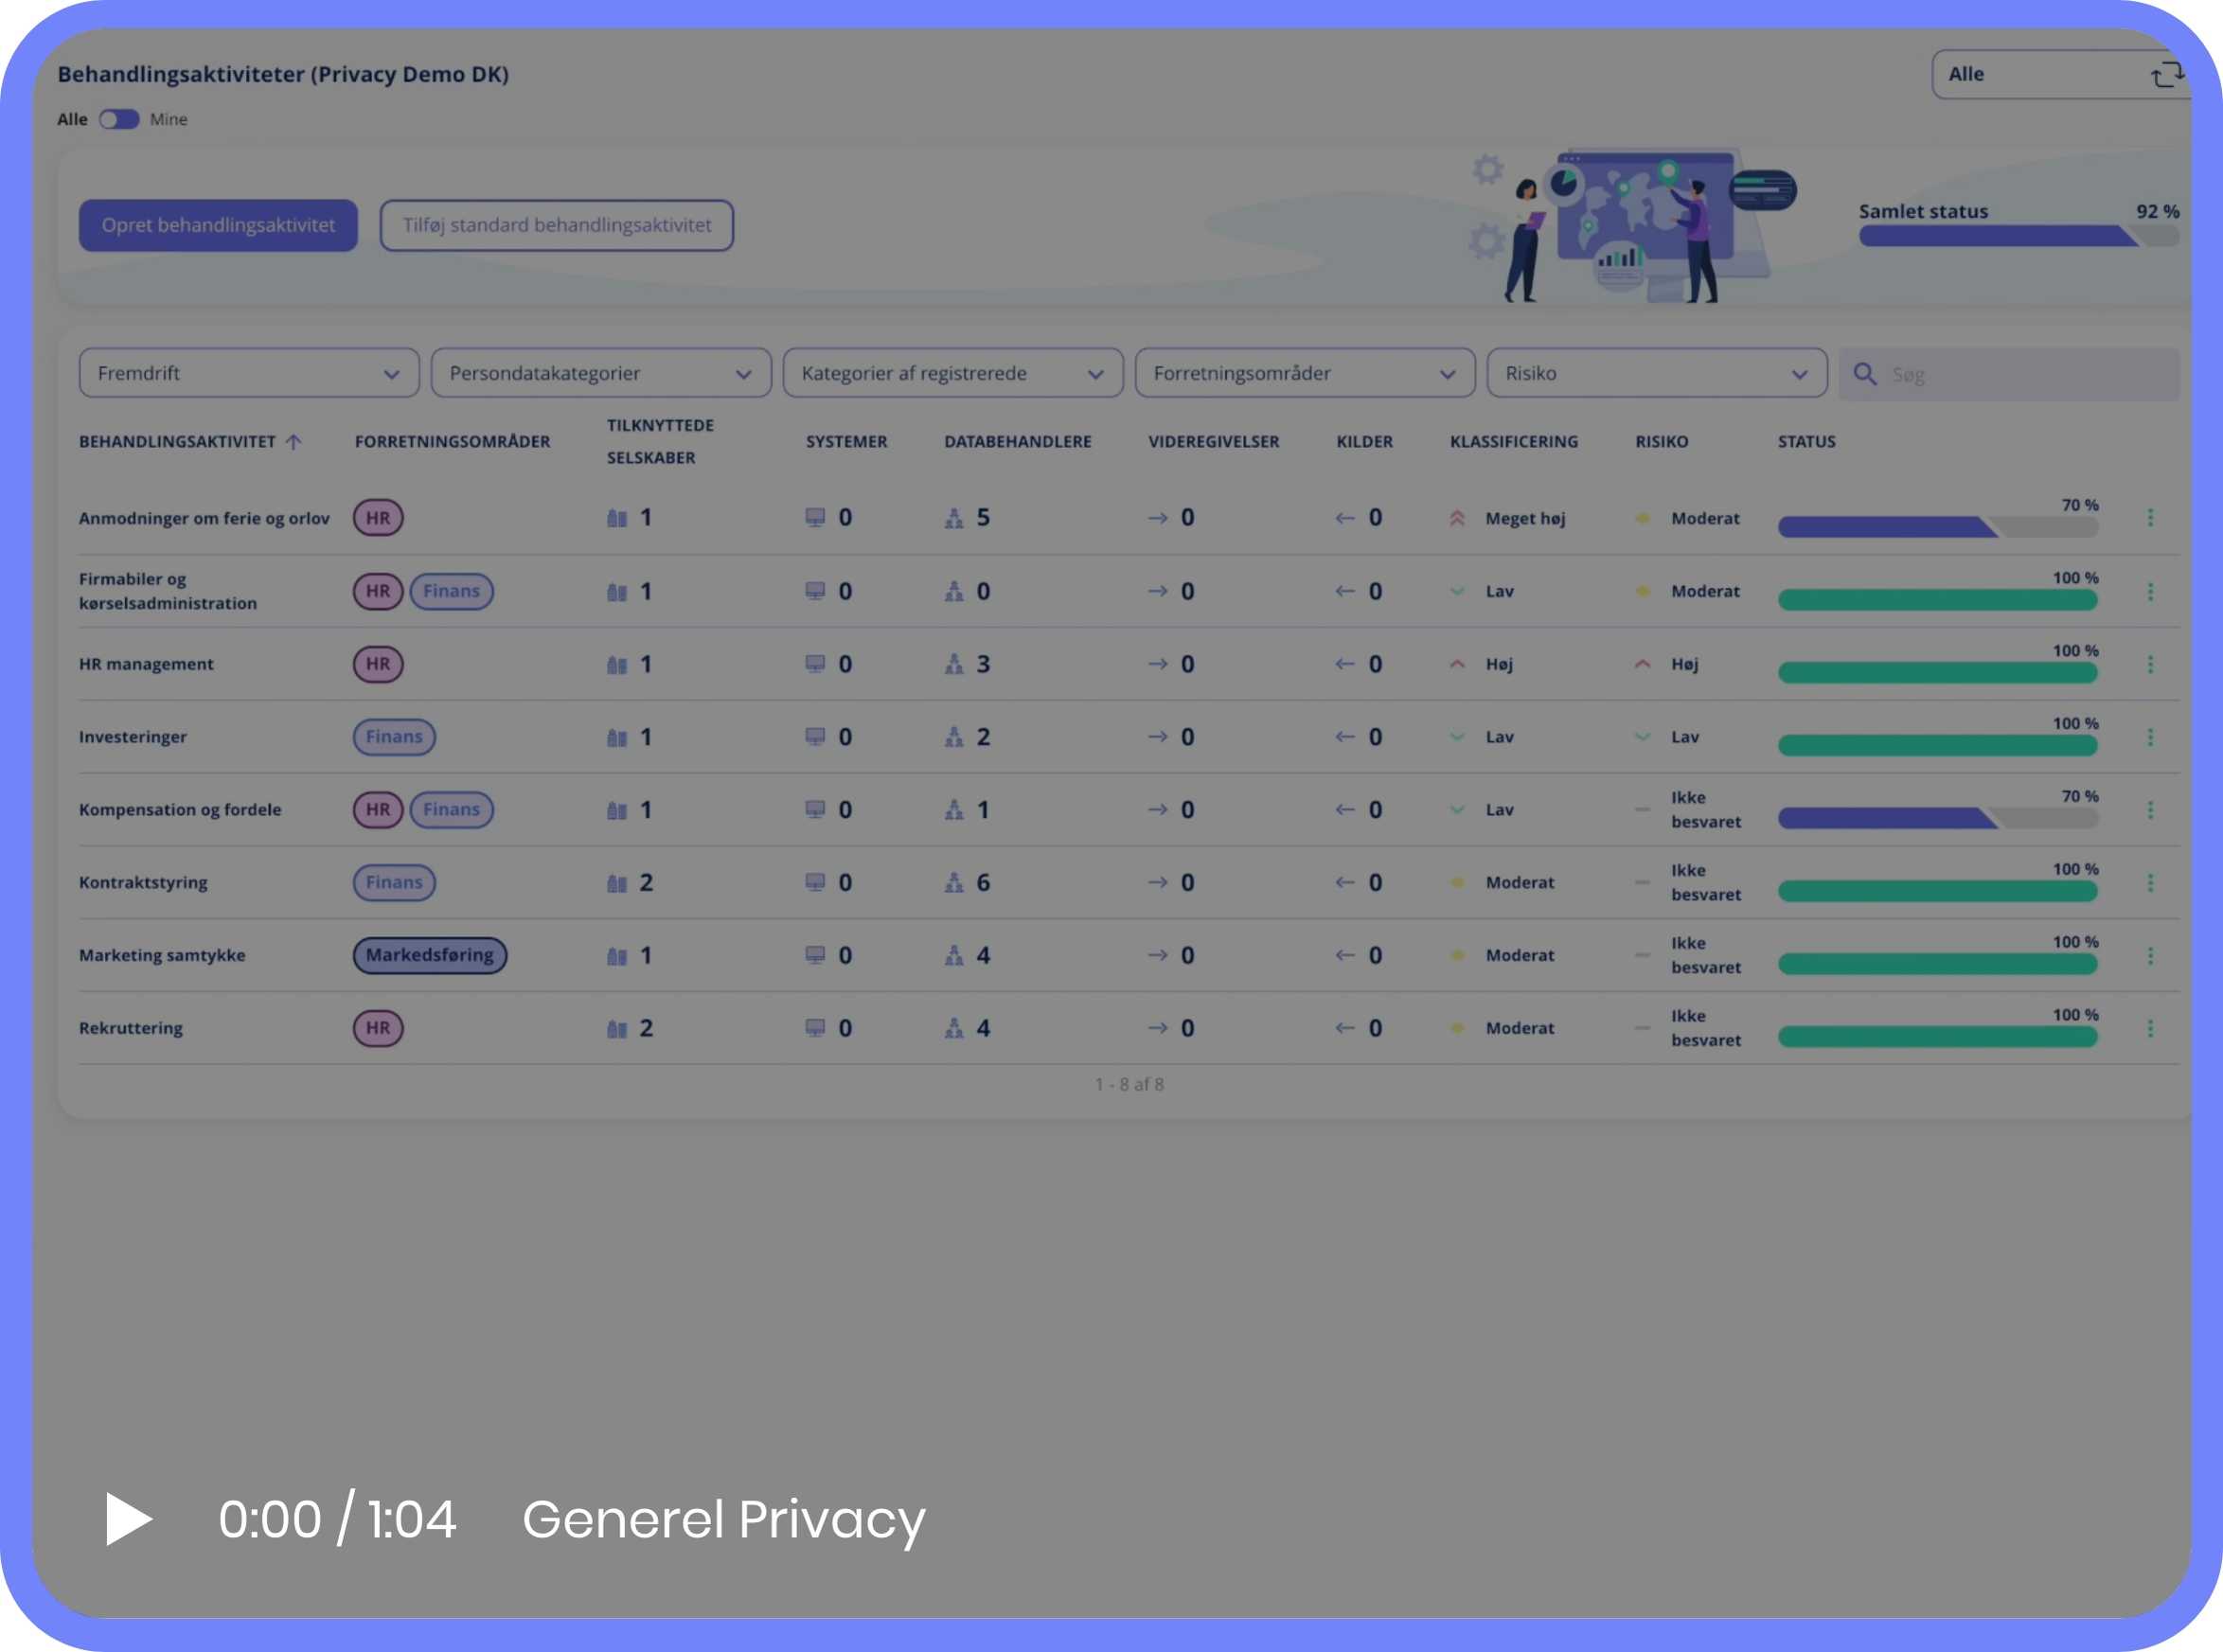This screenshot has height=1652, width=2223.
Task: Click company building icon in Anmodninger row
Action: 617,518
